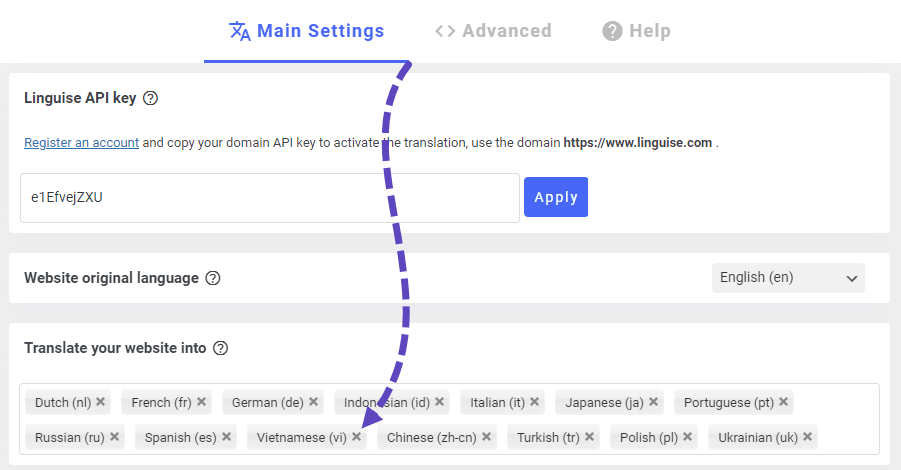901x470 pixels.
Task: Click the Dutch (nl) tag label
Action: click(x=63, y=403)
